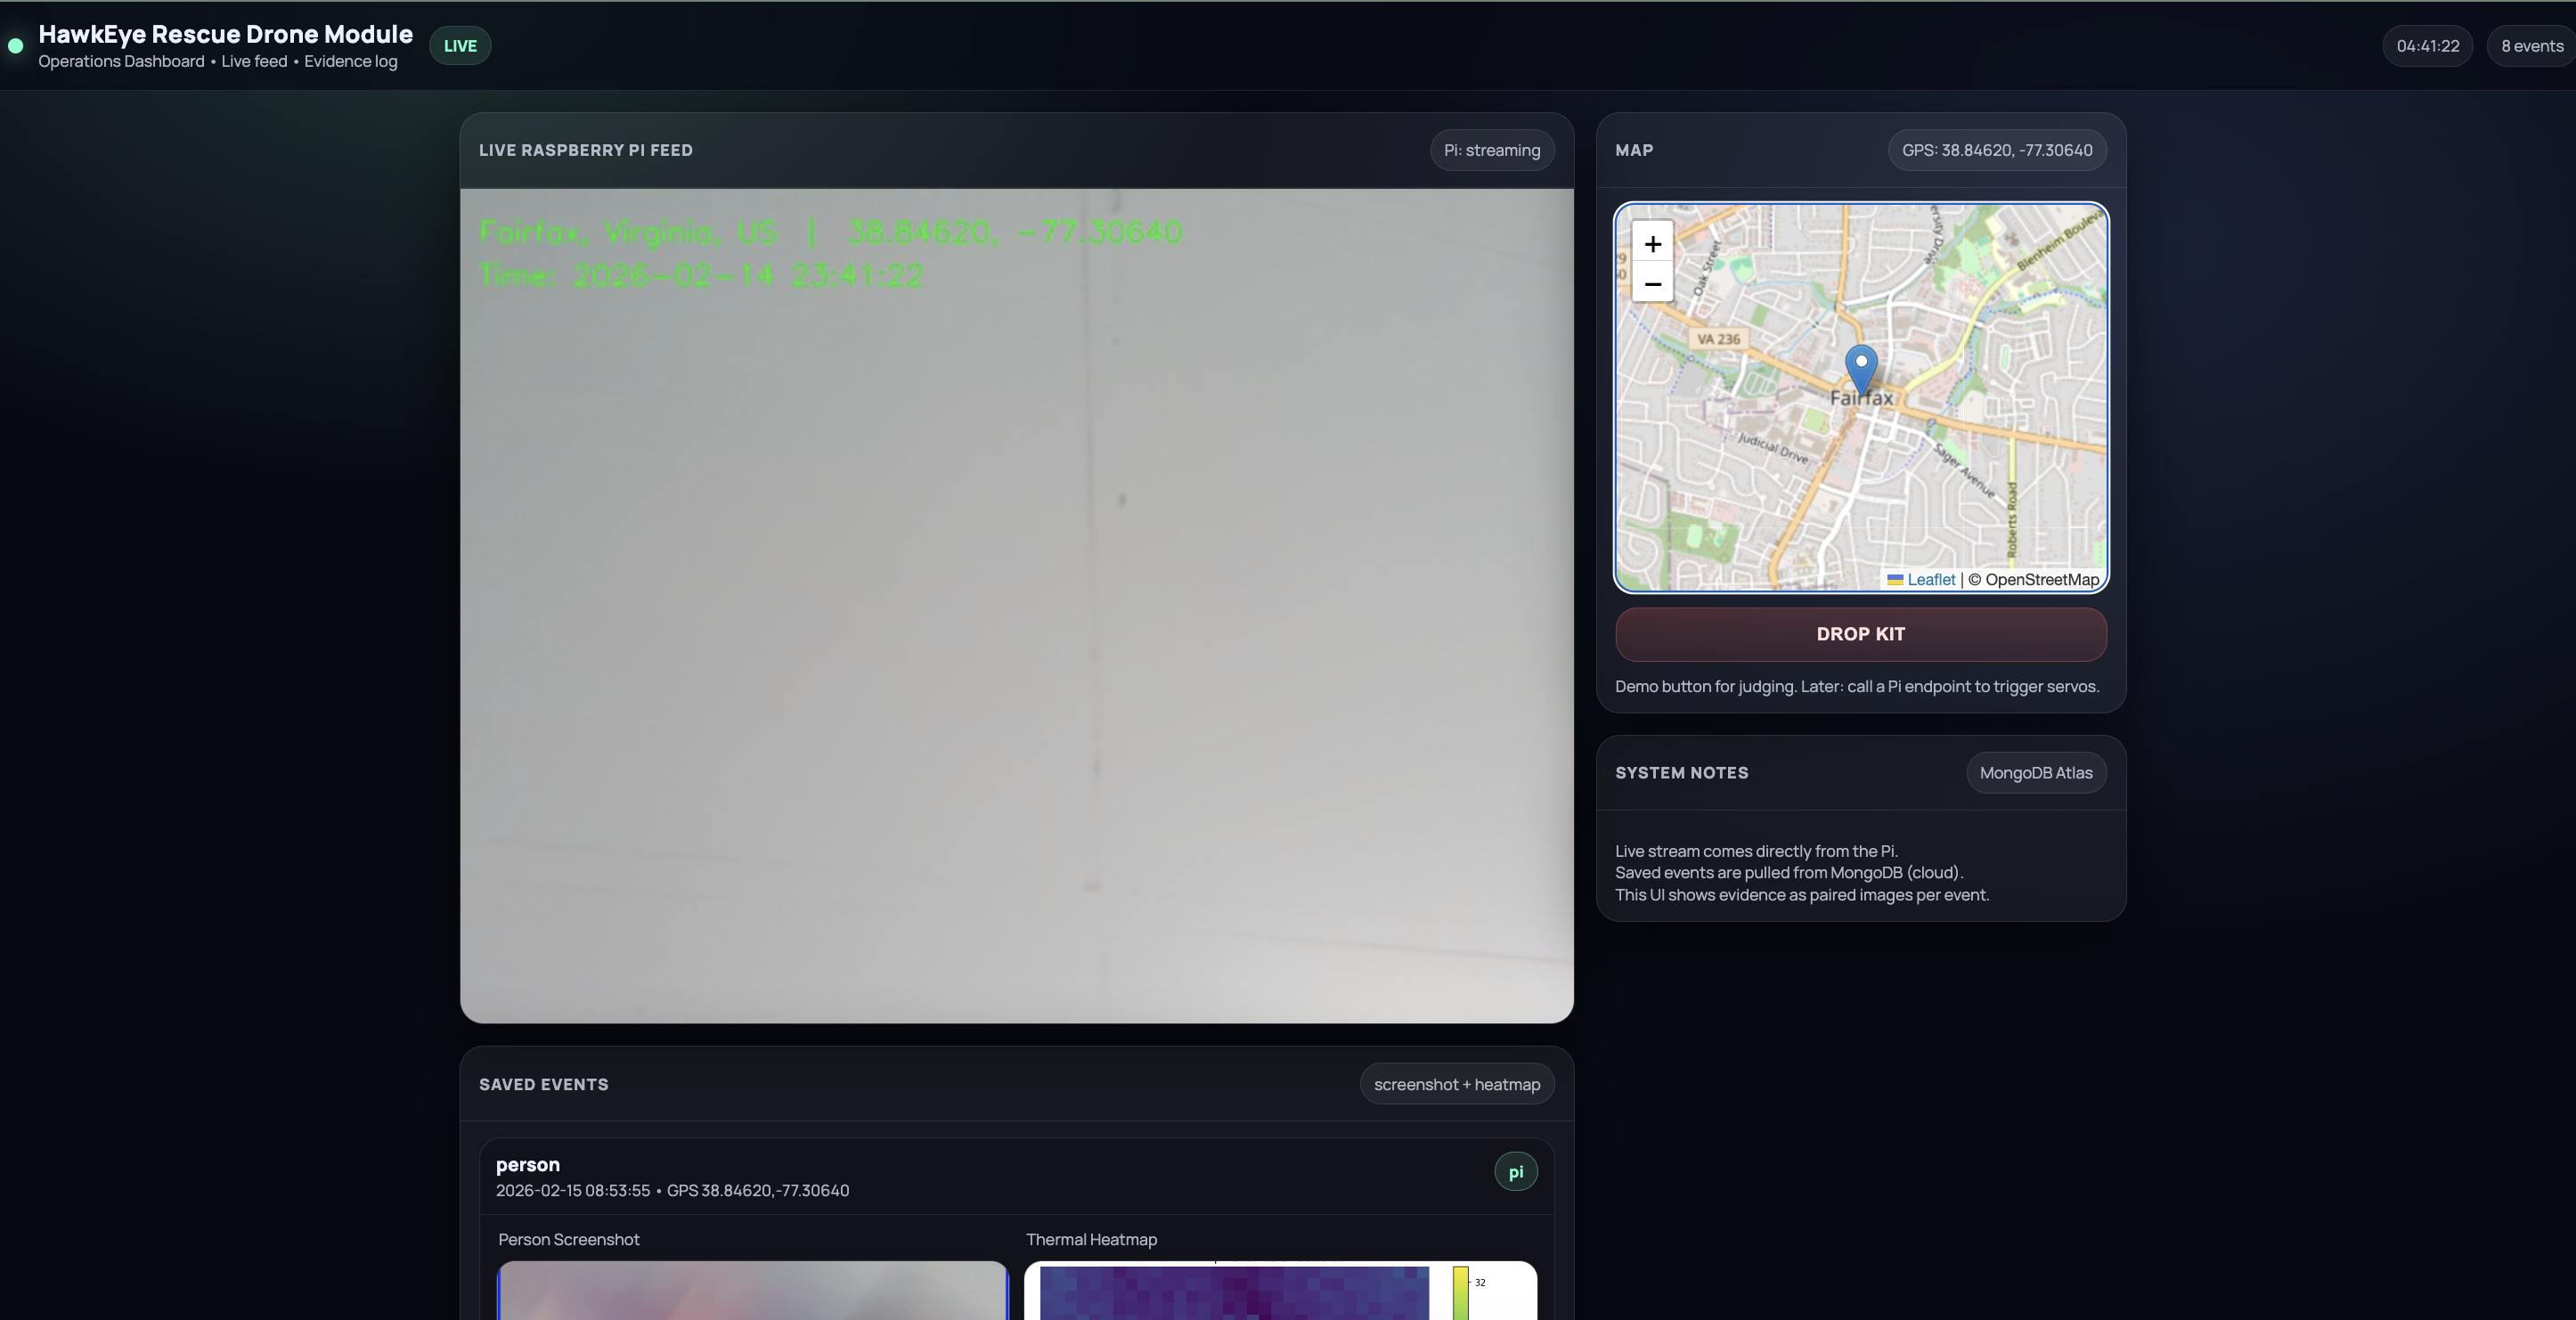
Task: Click the 04:41:22 clock pill
Action: coord(2427,46)
